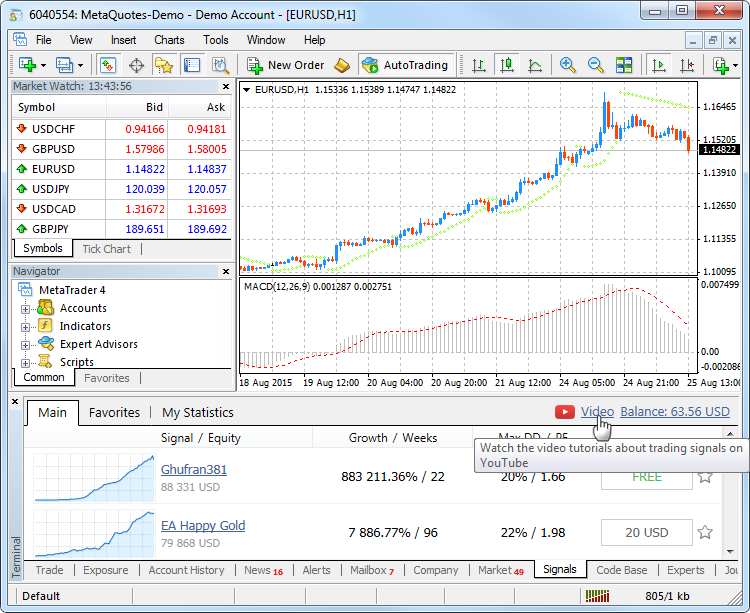Select the line chart icon

click(x=535, y=65)
